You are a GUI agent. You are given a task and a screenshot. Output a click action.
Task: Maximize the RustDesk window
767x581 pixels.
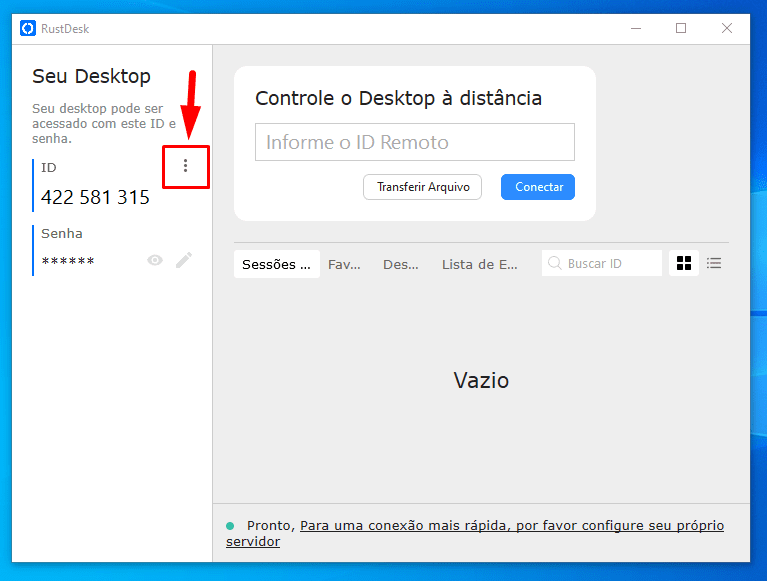click(681, 28)
